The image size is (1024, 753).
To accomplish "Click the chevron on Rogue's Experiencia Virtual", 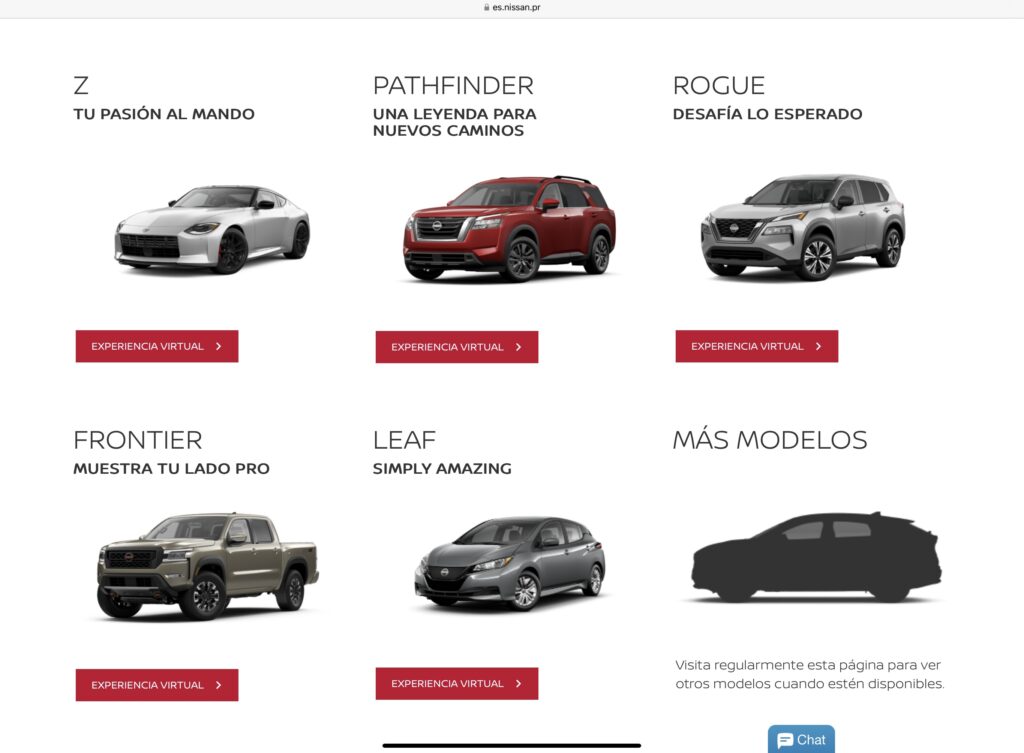I will [818, 346].
